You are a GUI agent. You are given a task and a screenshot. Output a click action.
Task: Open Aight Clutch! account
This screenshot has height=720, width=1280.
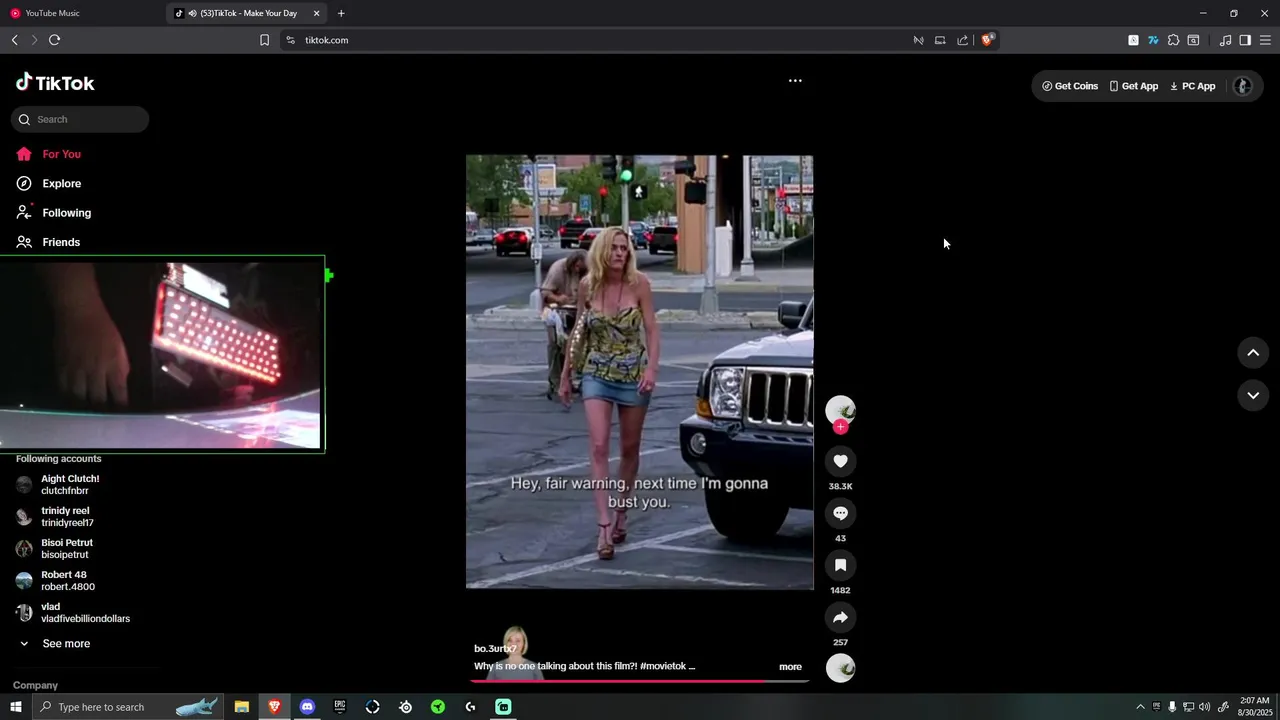tap(70, 485)
